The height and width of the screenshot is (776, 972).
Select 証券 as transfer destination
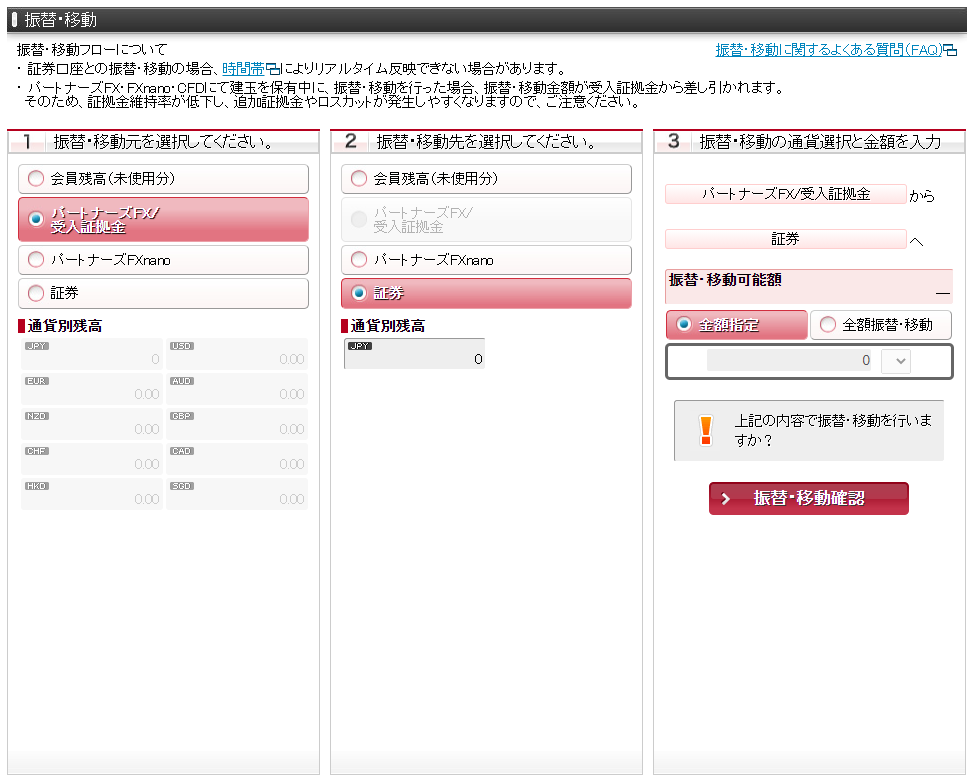[x=487, y=293]
